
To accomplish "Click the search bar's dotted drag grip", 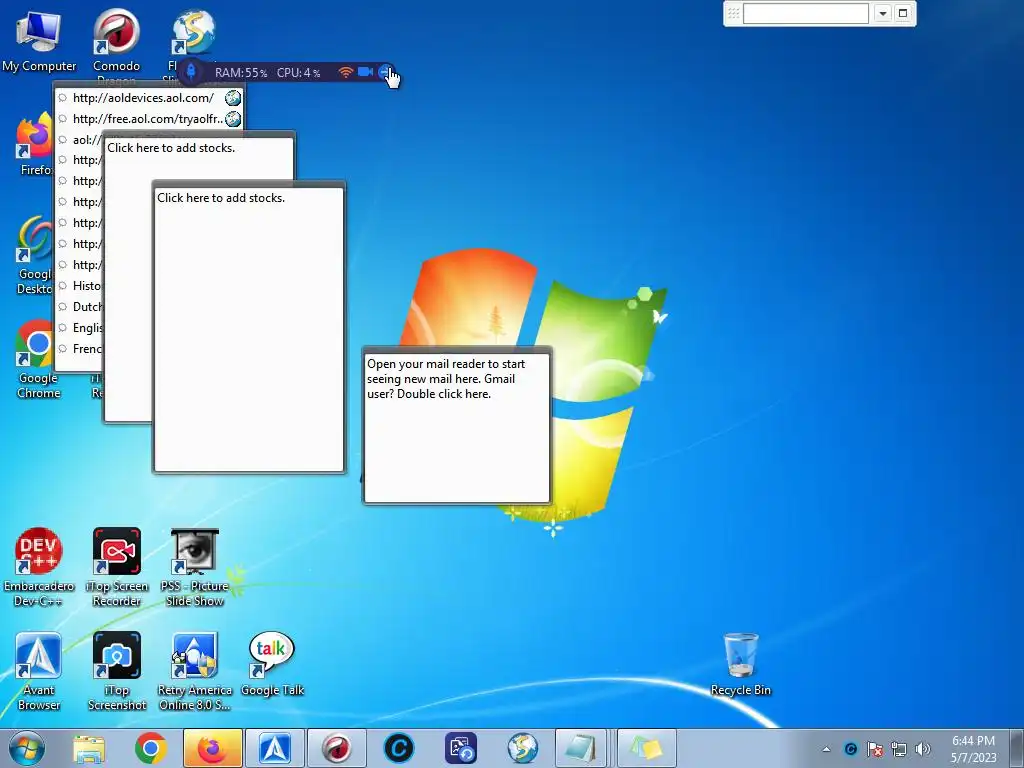I will [x=733, y=13].
